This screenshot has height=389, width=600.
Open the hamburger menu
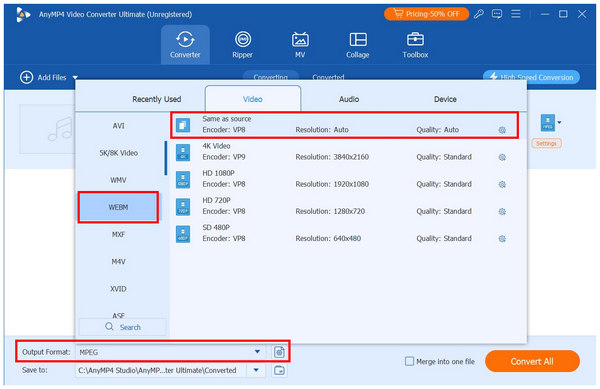(515, 14)
